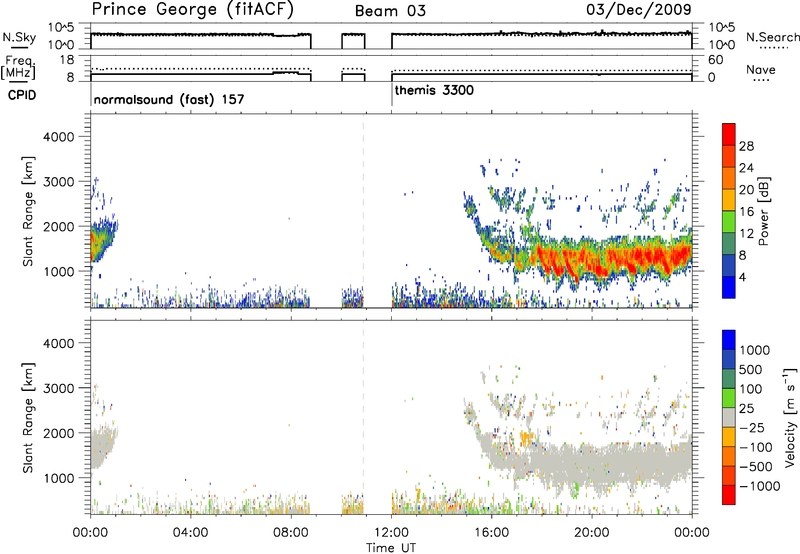This screenshot has height=554, width=800.
Task: Click the '08:00' time tick label
Action: (291, 533)
